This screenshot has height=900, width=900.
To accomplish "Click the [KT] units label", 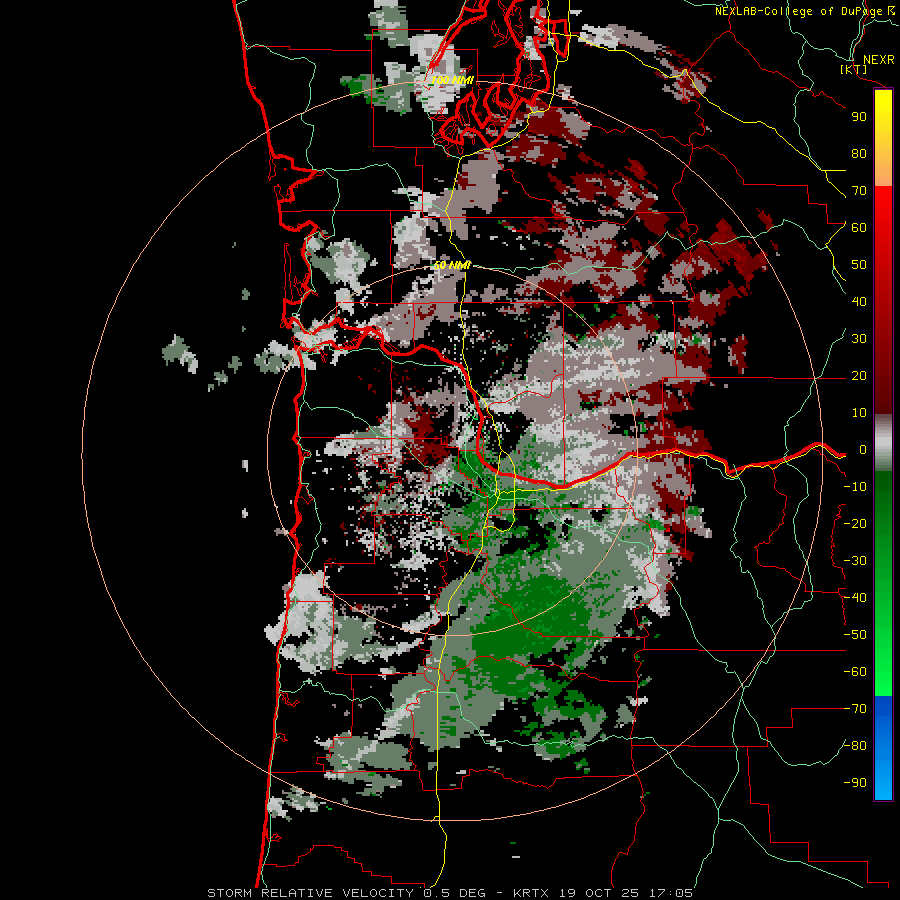I will coord(854,69).
